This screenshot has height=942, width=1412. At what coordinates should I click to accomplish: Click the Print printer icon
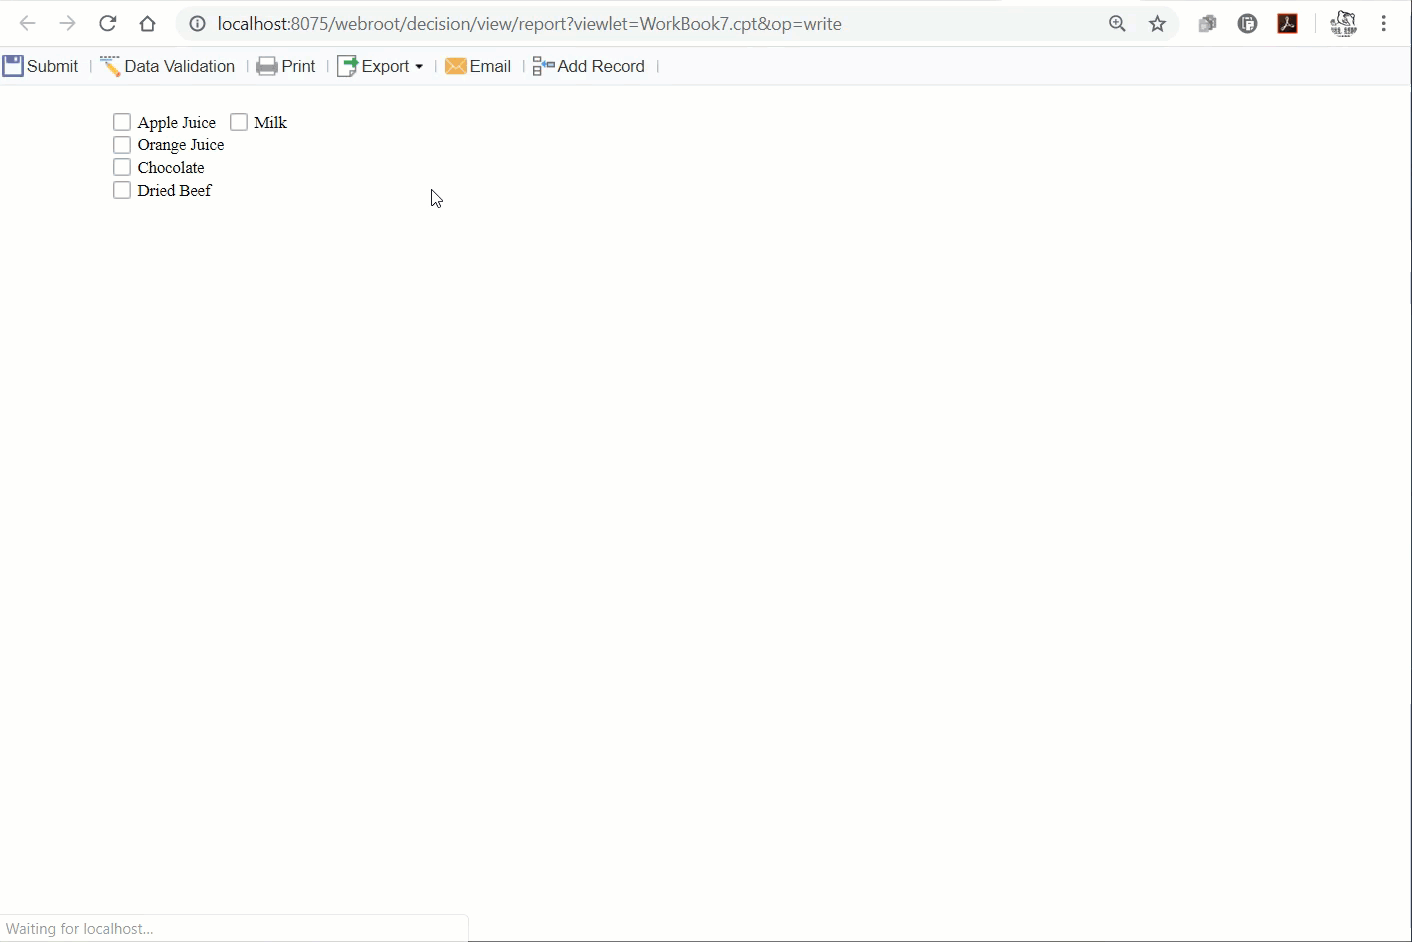[x=267, y=66]
